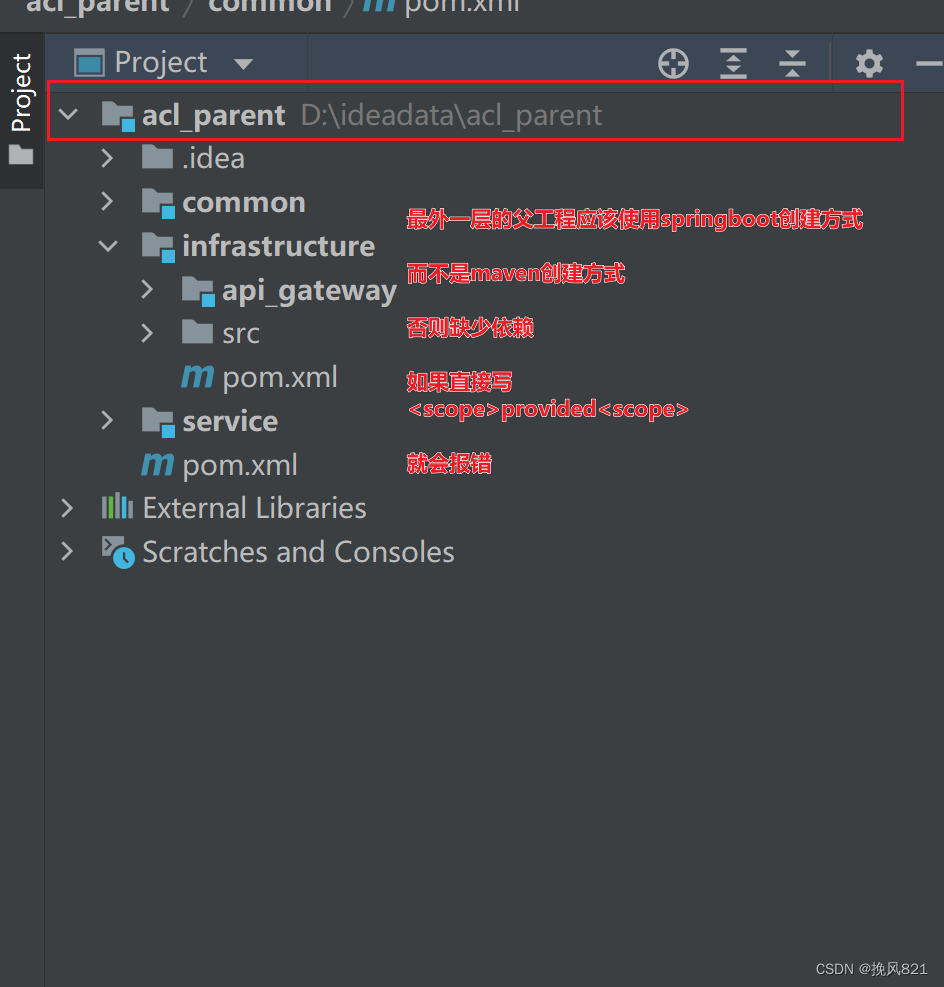Expand the src folder
Image resolution: width=944 pixels, height=987 pixels.
[147, 333]
